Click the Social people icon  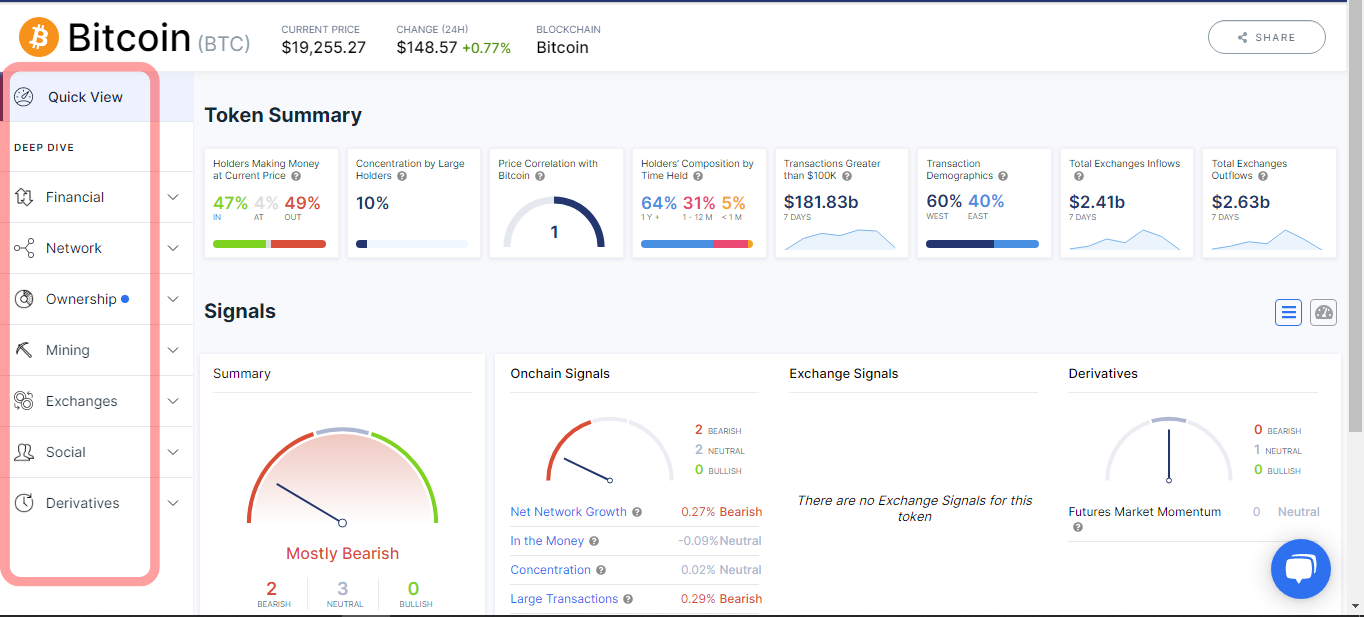tap(25, 452)
